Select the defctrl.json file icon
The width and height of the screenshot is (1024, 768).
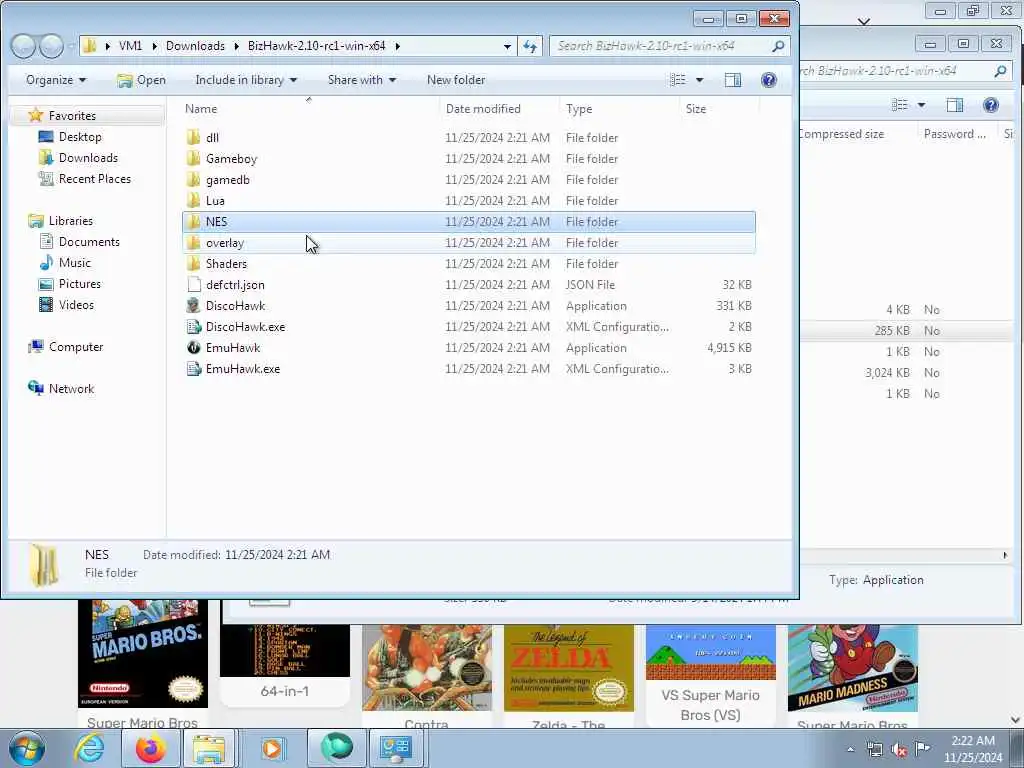click(x=193, y=285)
